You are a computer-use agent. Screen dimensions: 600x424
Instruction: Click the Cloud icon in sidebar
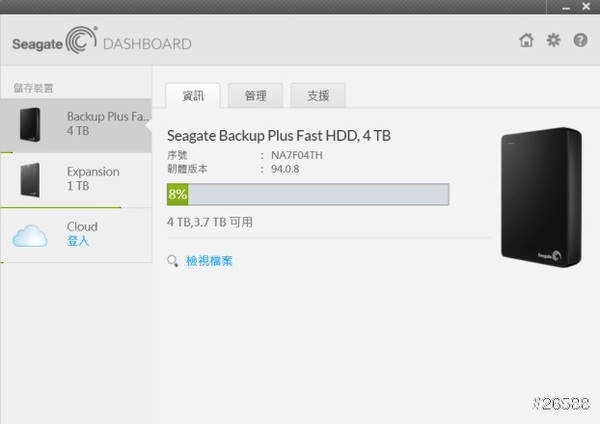click(30, 235)
